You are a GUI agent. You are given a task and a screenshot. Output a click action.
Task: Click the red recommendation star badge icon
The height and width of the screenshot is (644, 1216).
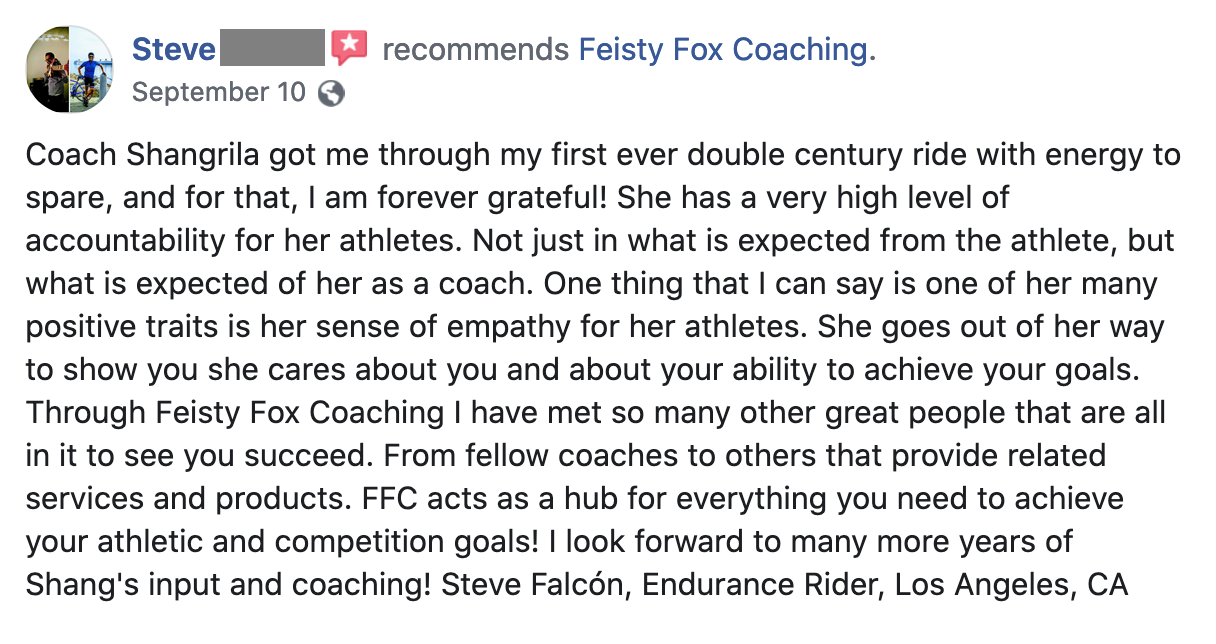pyautogui.click(x=350, y=47)
